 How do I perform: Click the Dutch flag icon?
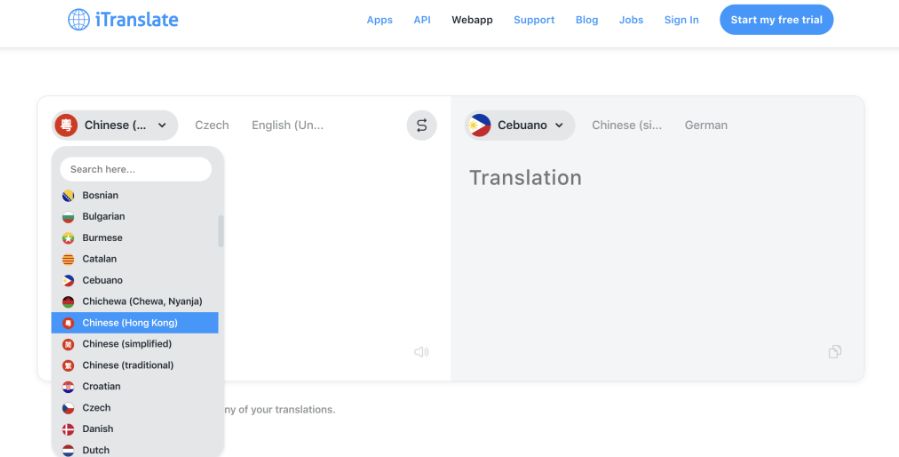(68, 450)
